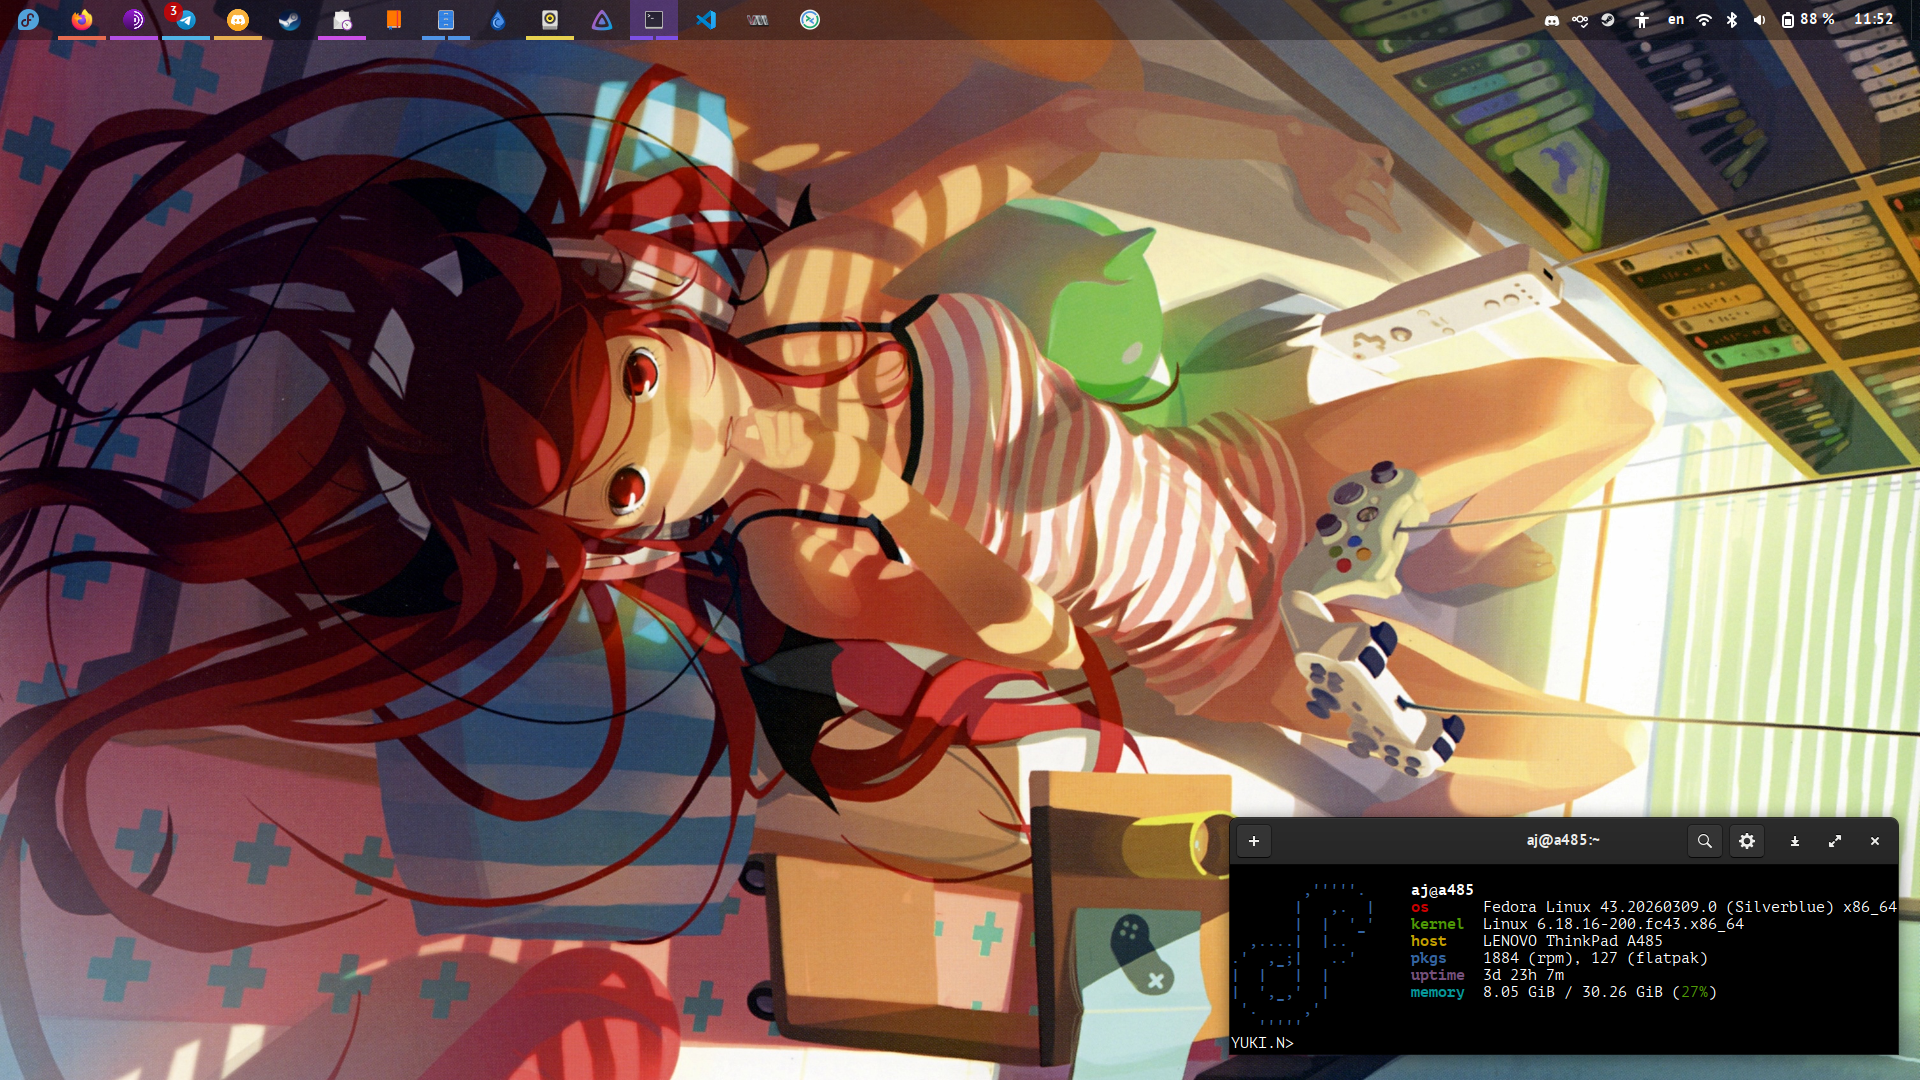Open Telegram with 3 unread badge

point(186,20)
